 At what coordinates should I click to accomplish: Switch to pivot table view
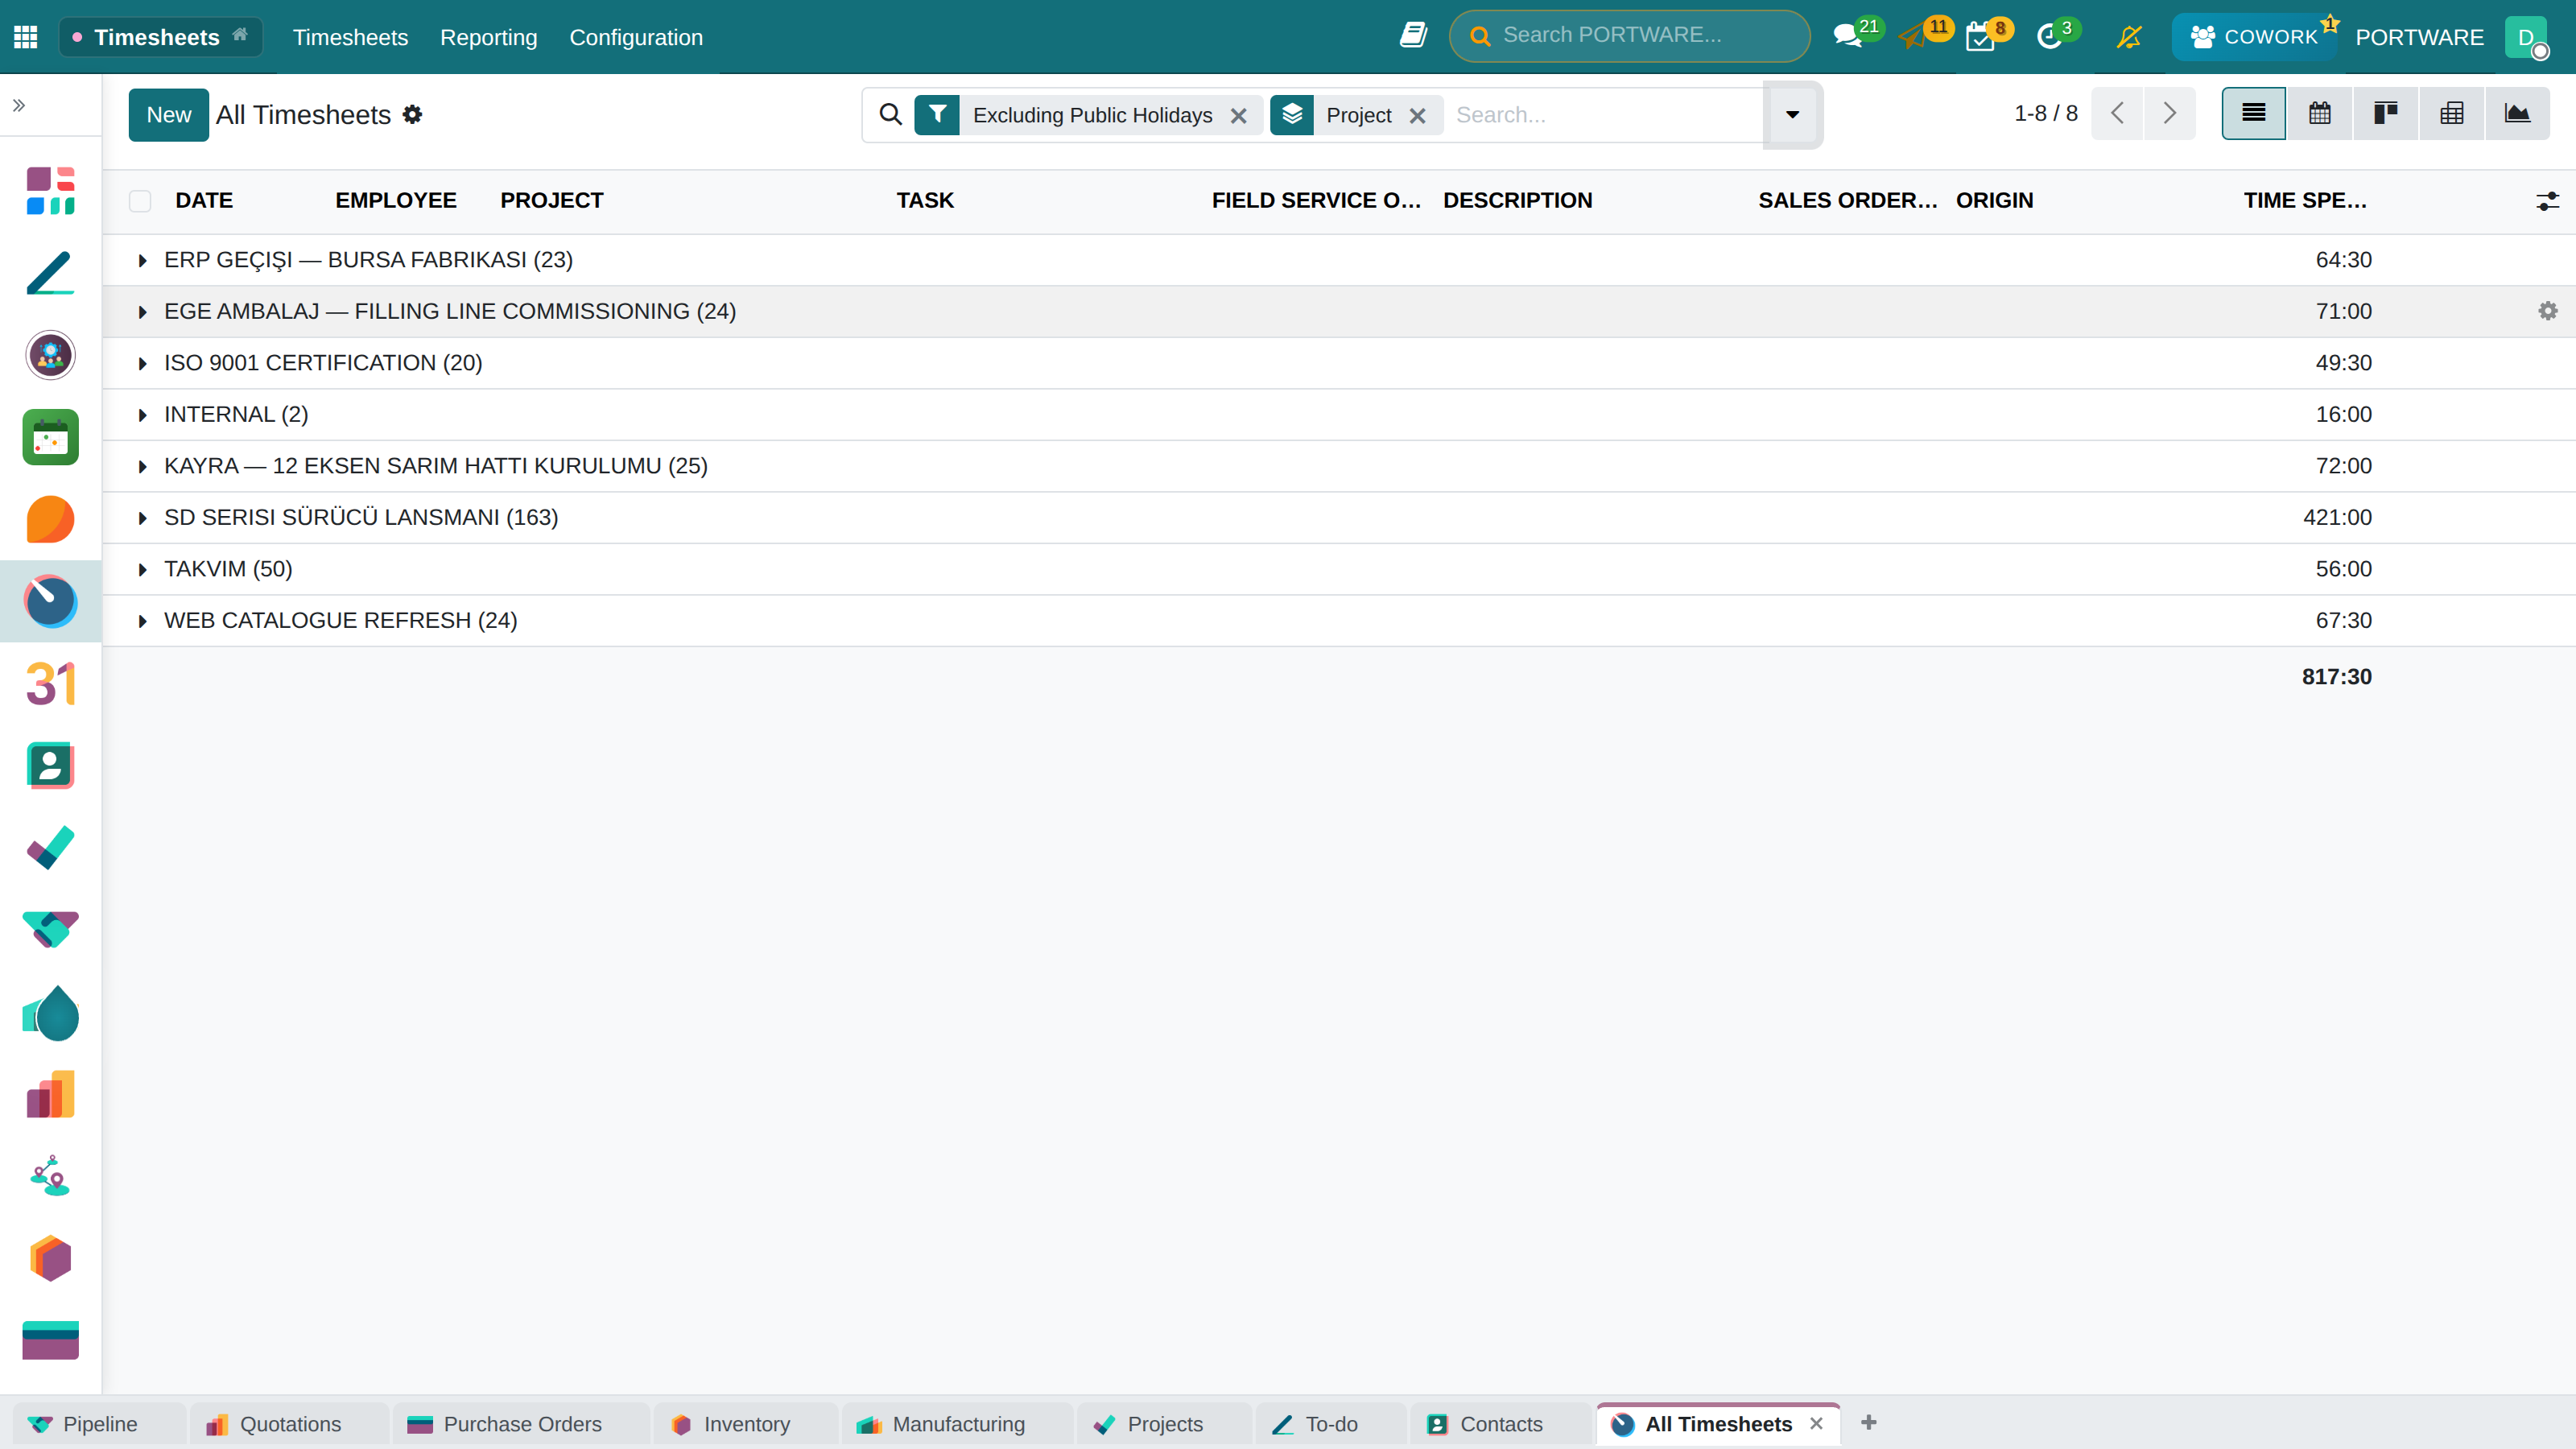pos(2452,114)
